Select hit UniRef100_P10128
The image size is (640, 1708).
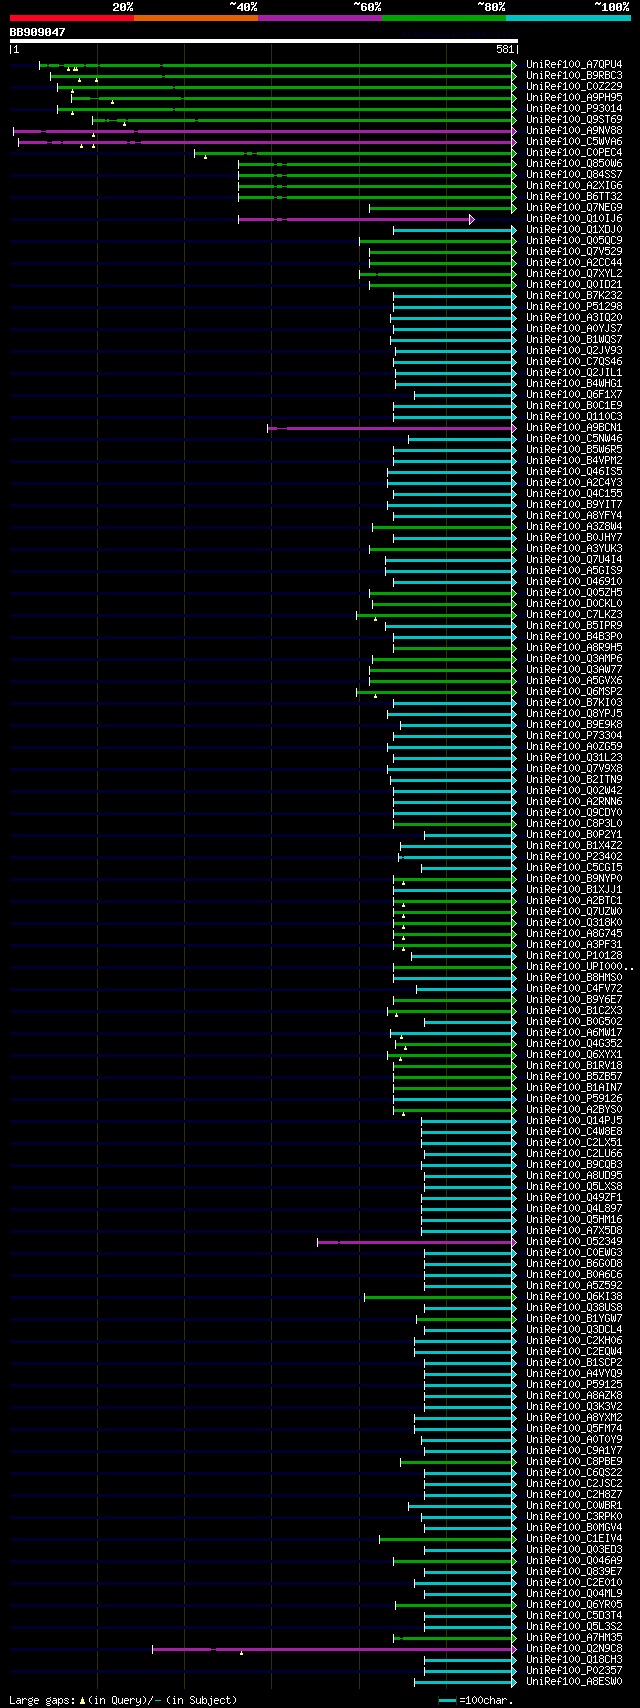574,956
